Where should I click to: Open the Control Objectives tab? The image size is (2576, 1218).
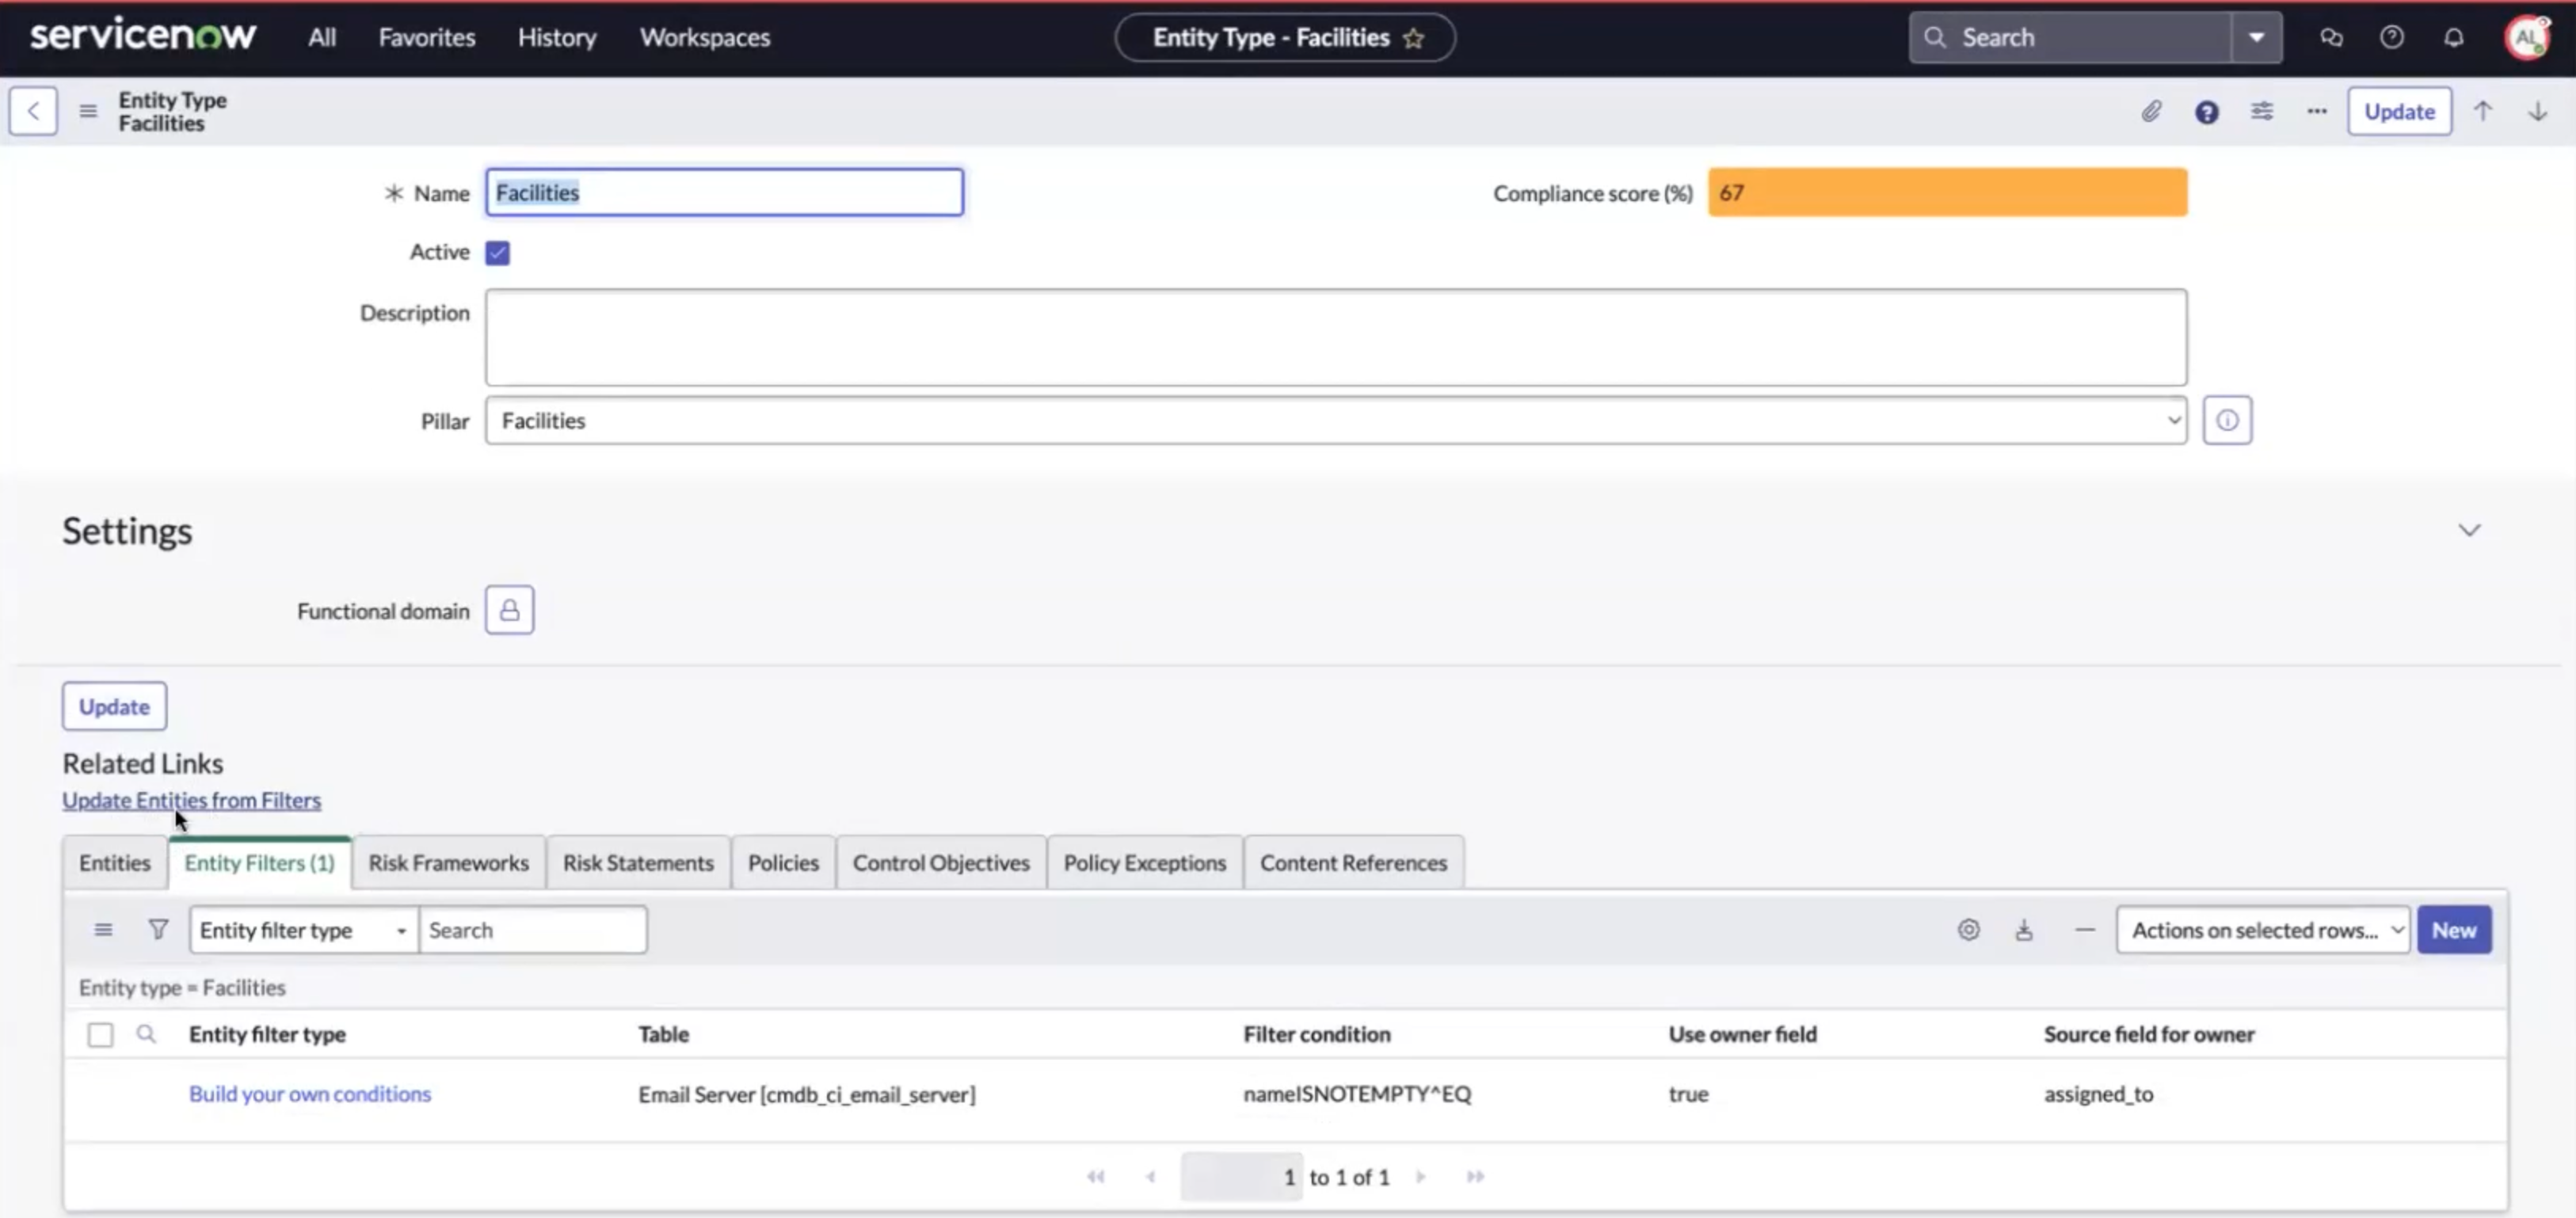tap(941, 862)
